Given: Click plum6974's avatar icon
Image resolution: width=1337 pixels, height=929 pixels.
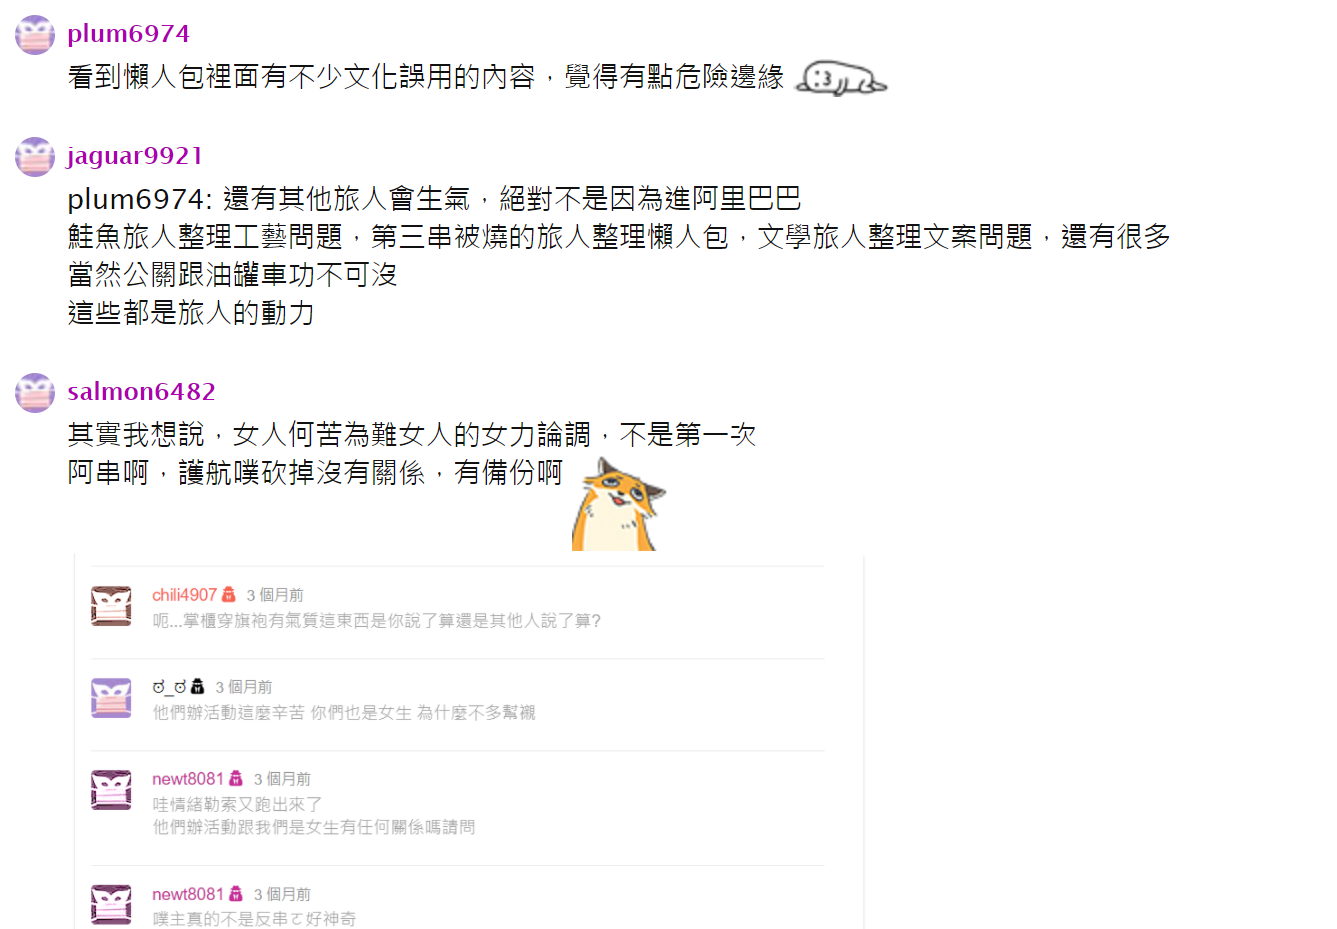Looking at the screenshot, I should (35, 35).
